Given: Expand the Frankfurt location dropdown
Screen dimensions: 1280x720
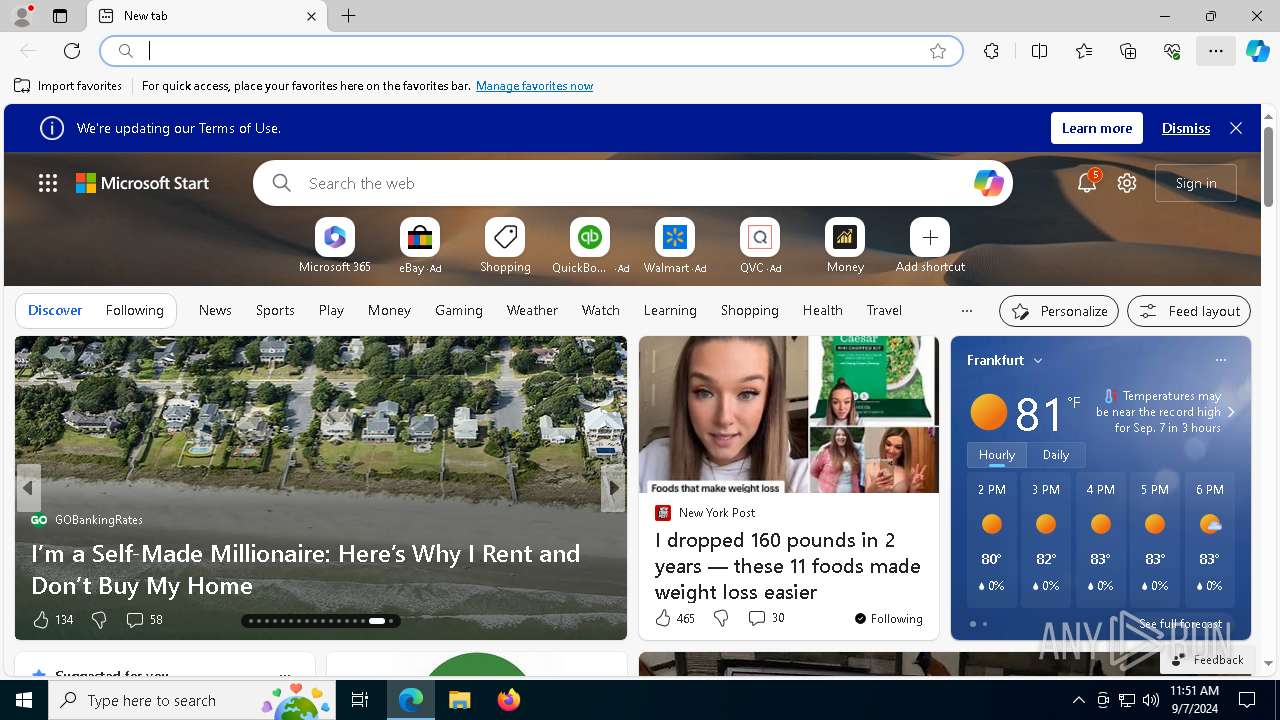Looking at the screenshot, I should tap(1038, 360).
